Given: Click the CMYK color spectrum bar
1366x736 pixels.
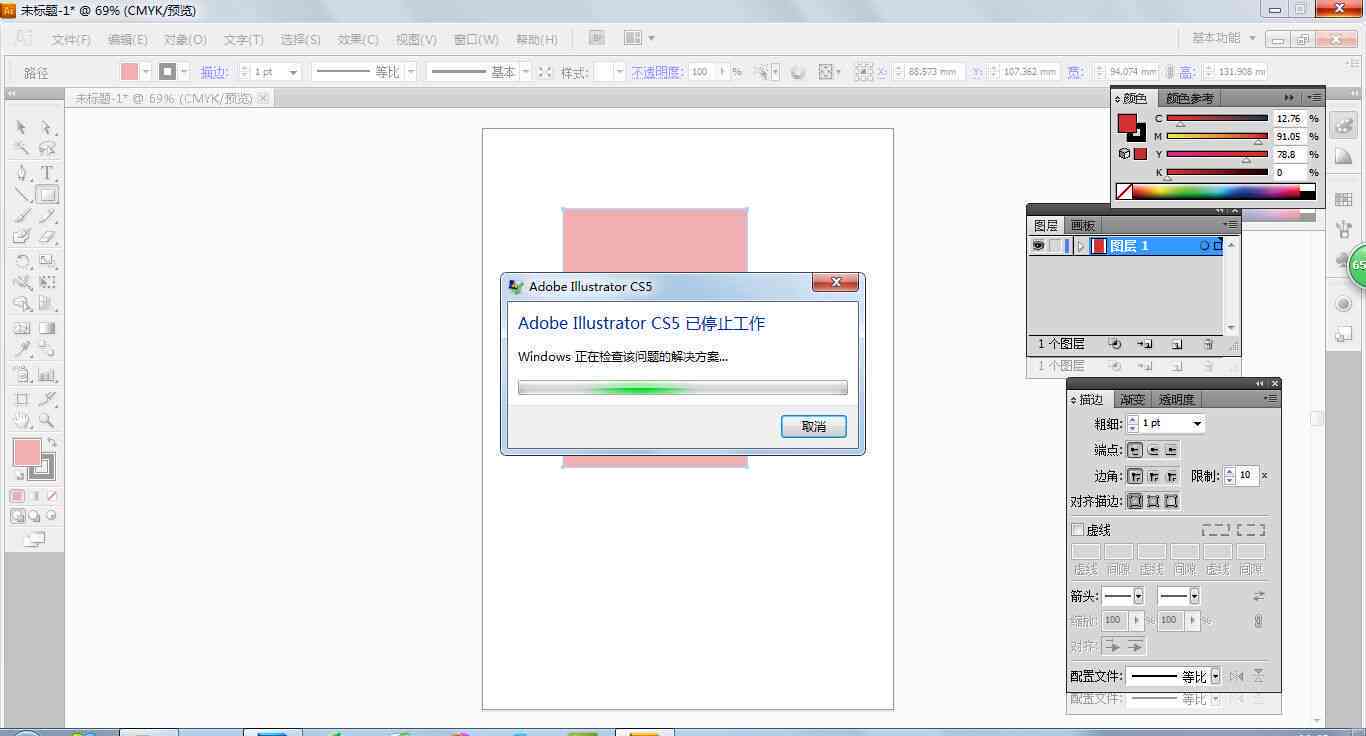Looking at the screenshot, I should point(1216,192).
